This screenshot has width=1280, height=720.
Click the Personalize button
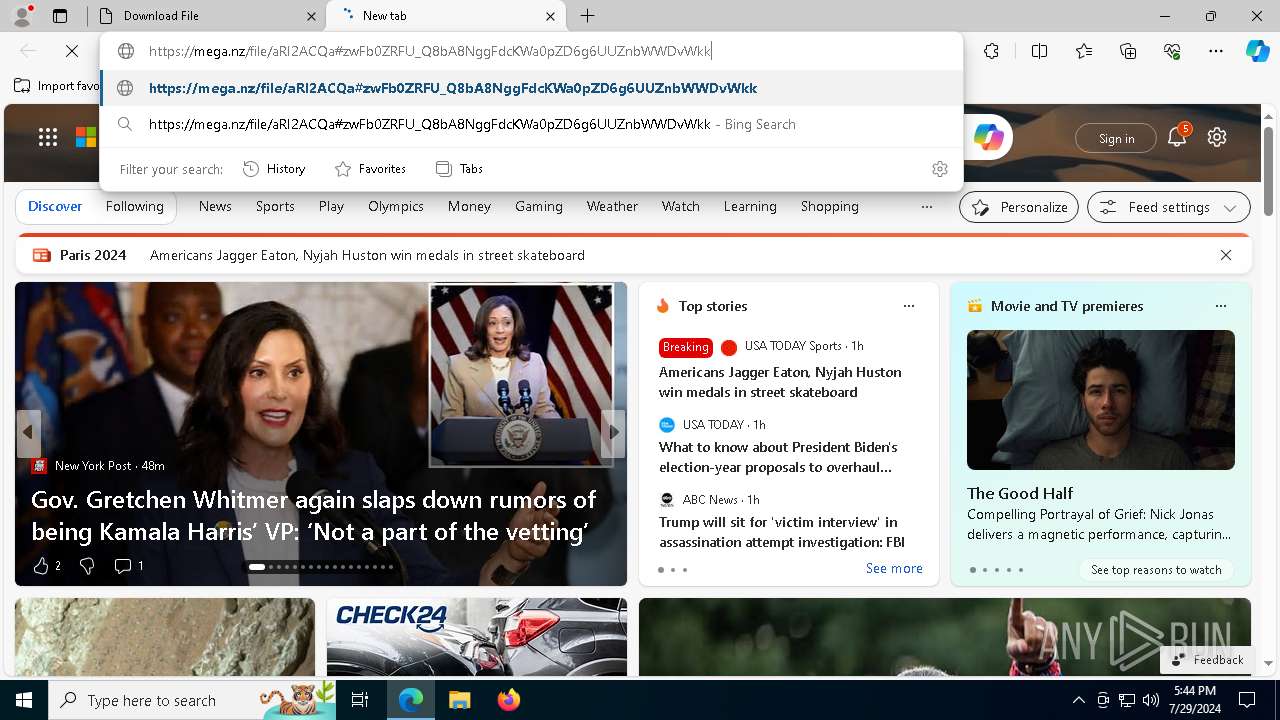coord(1019,207)
